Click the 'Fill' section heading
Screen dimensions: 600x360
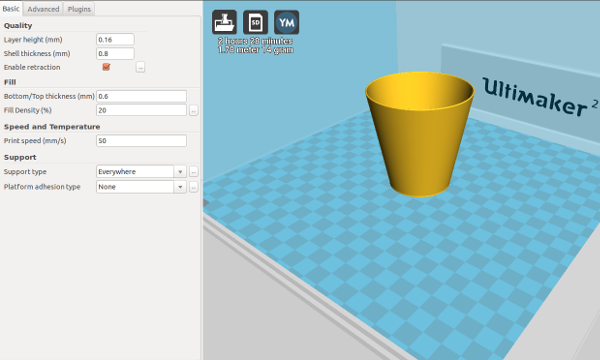(10, 82)
